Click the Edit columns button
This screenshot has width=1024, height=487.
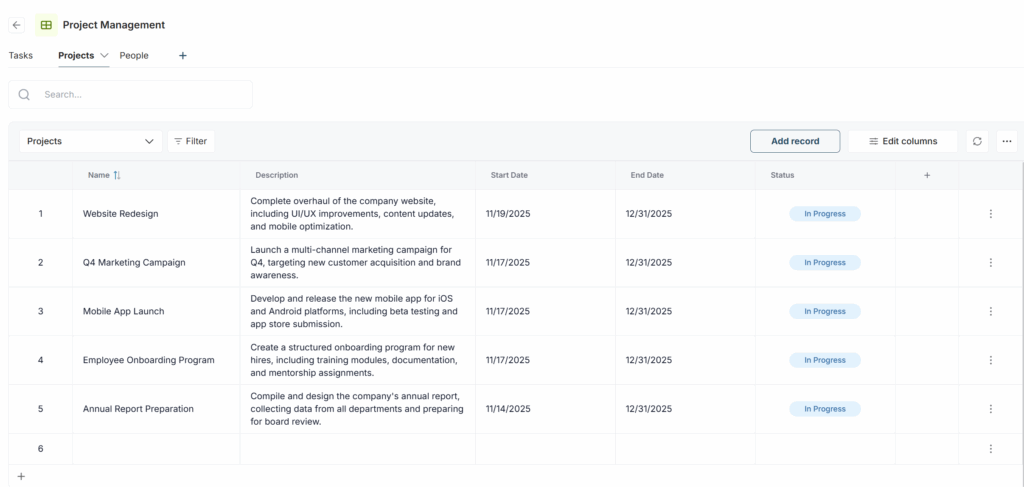click(902, 141)
